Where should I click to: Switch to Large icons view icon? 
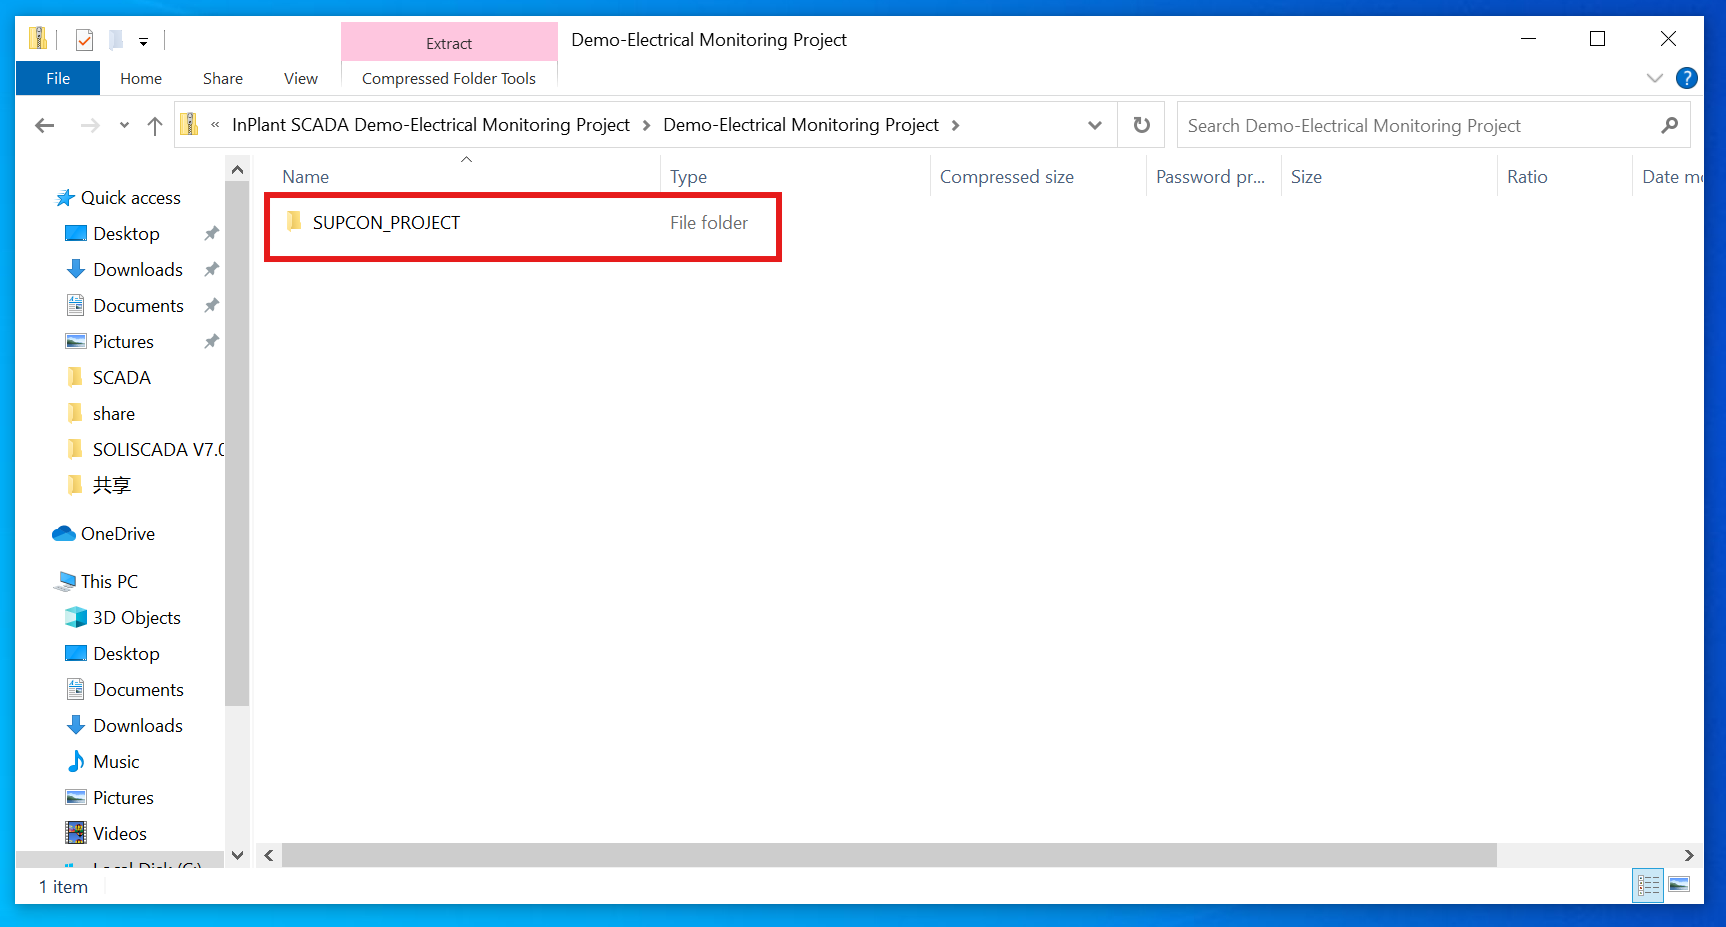coord(1679,885)
